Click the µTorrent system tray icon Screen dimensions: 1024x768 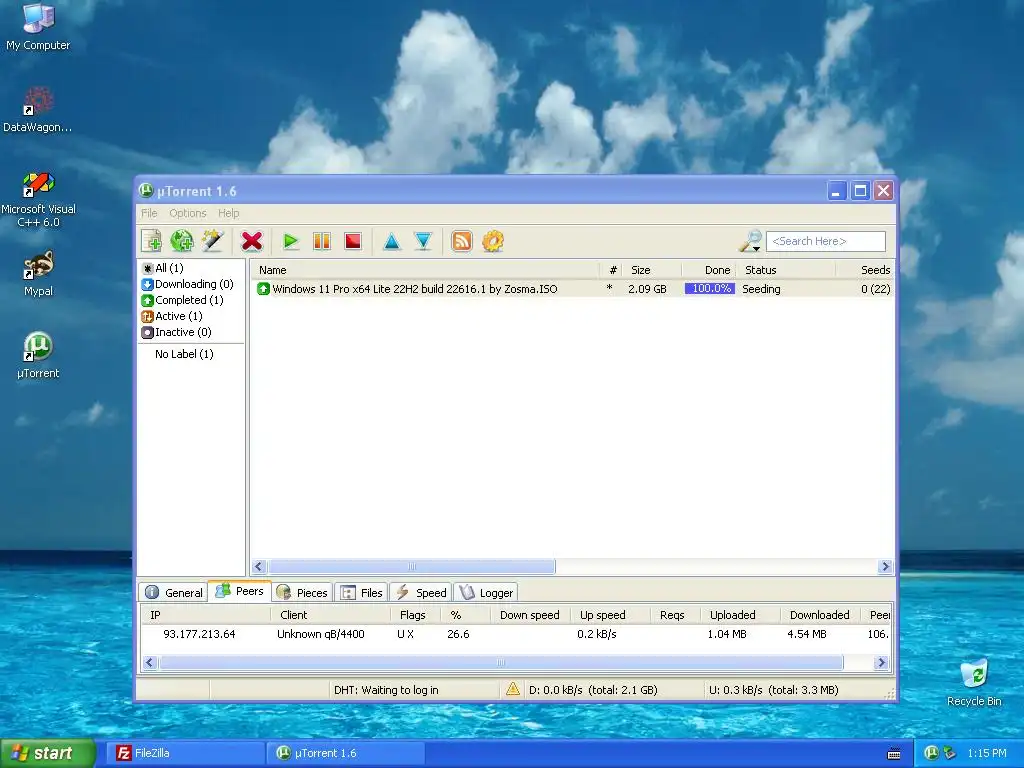click(x=931, y=753)
